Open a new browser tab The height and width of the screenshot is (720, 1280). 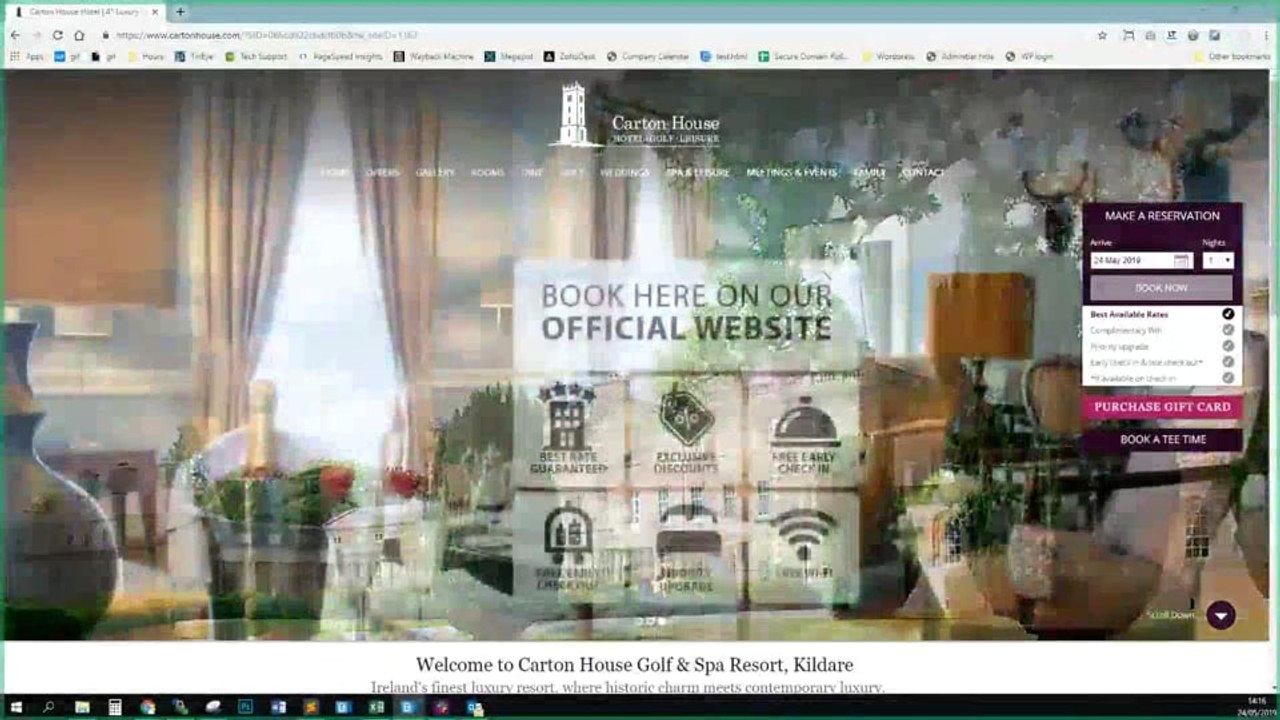[180, 12]
